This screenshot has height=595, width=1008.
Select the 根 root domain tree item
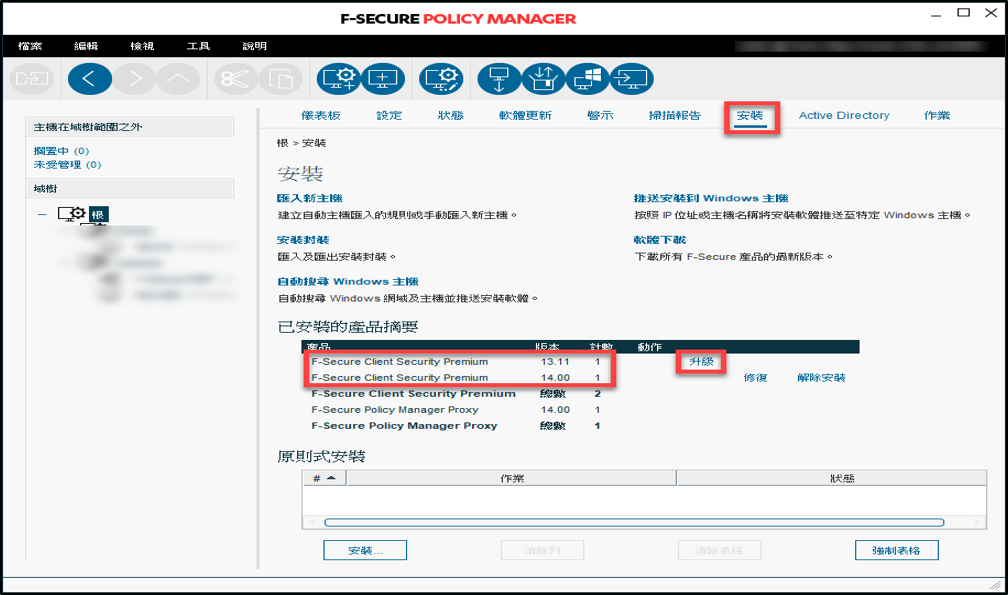(97, 214)
